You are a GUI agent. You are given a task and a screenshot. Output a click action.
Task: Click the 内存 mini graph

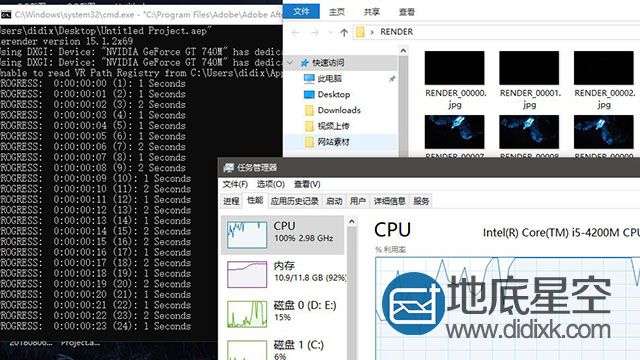click(x=247, y=274)
